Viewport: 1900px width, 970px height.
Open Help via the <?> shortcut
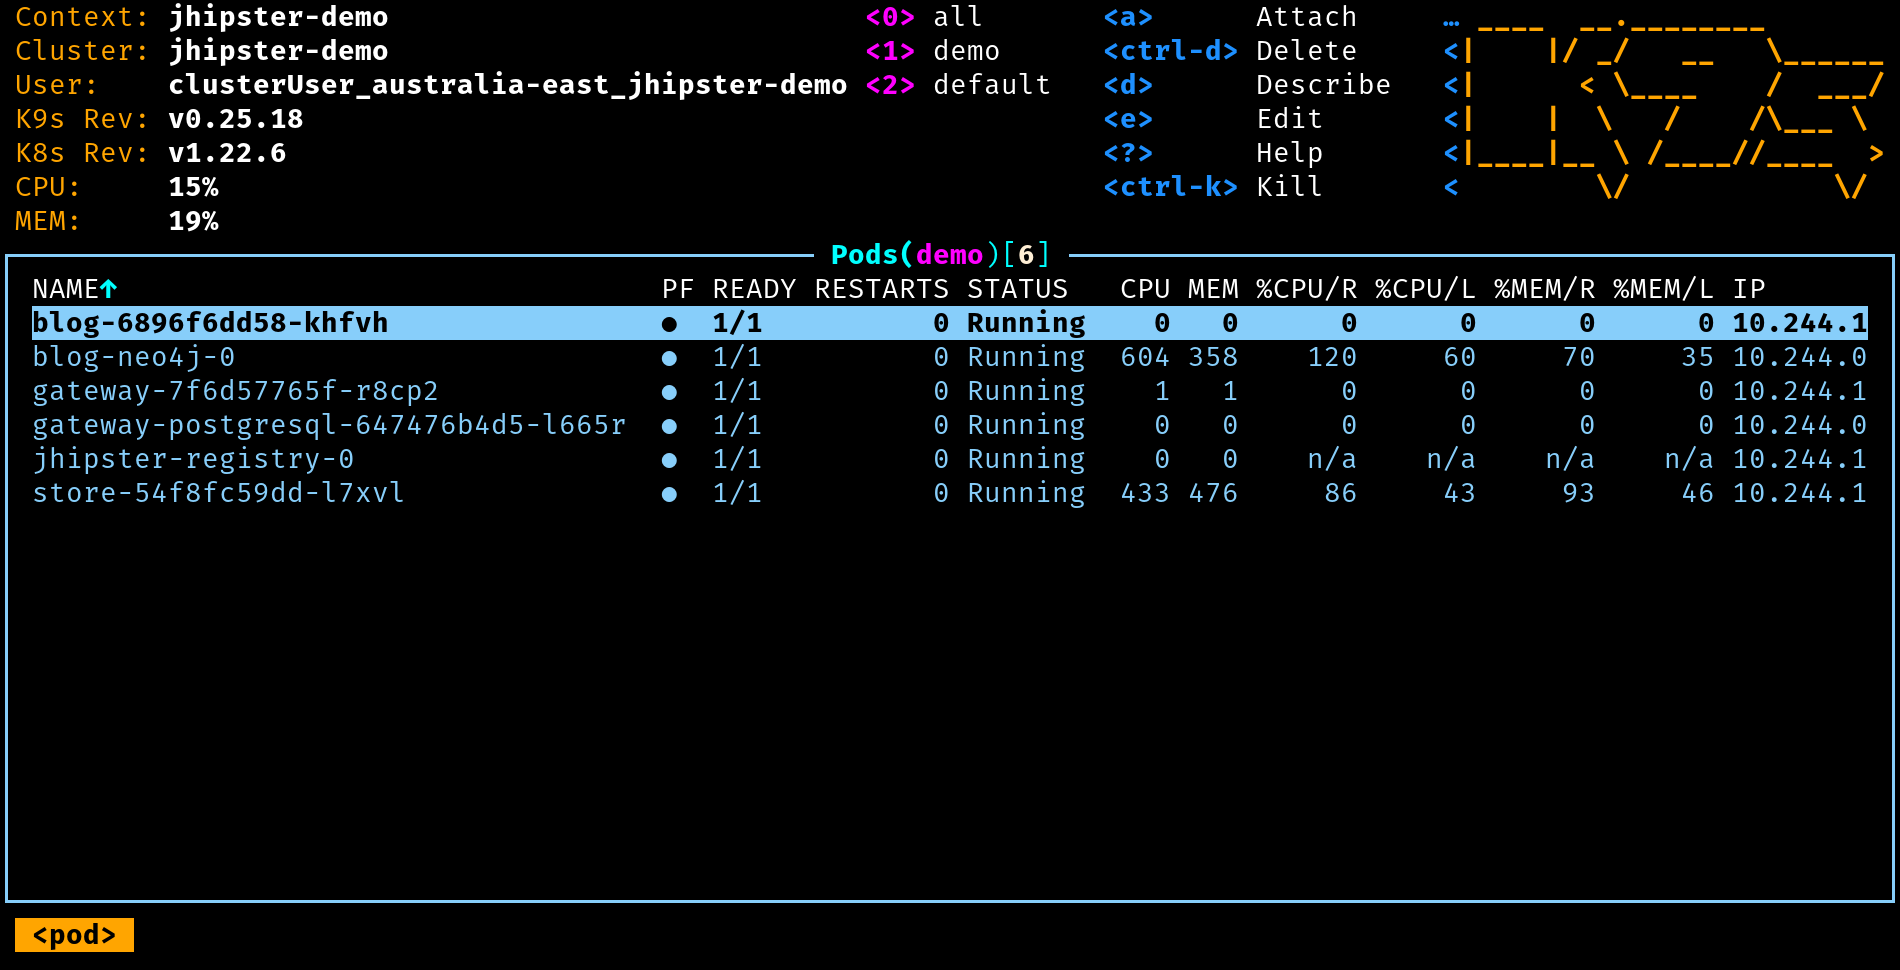point(1212,153)
